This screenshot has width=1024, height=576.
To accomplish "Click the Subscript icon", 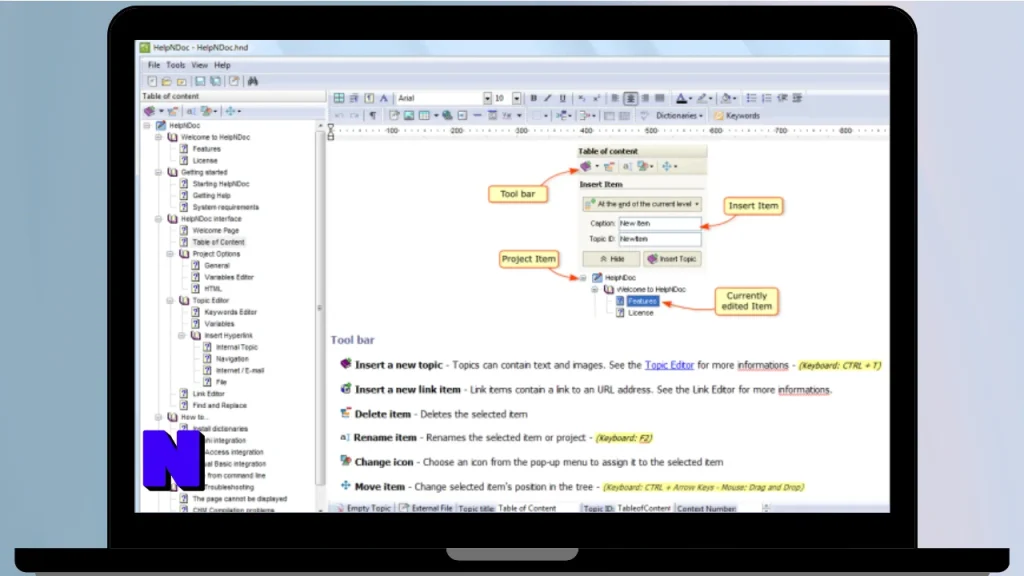I will pyautogui.click(x=581, y=98).
